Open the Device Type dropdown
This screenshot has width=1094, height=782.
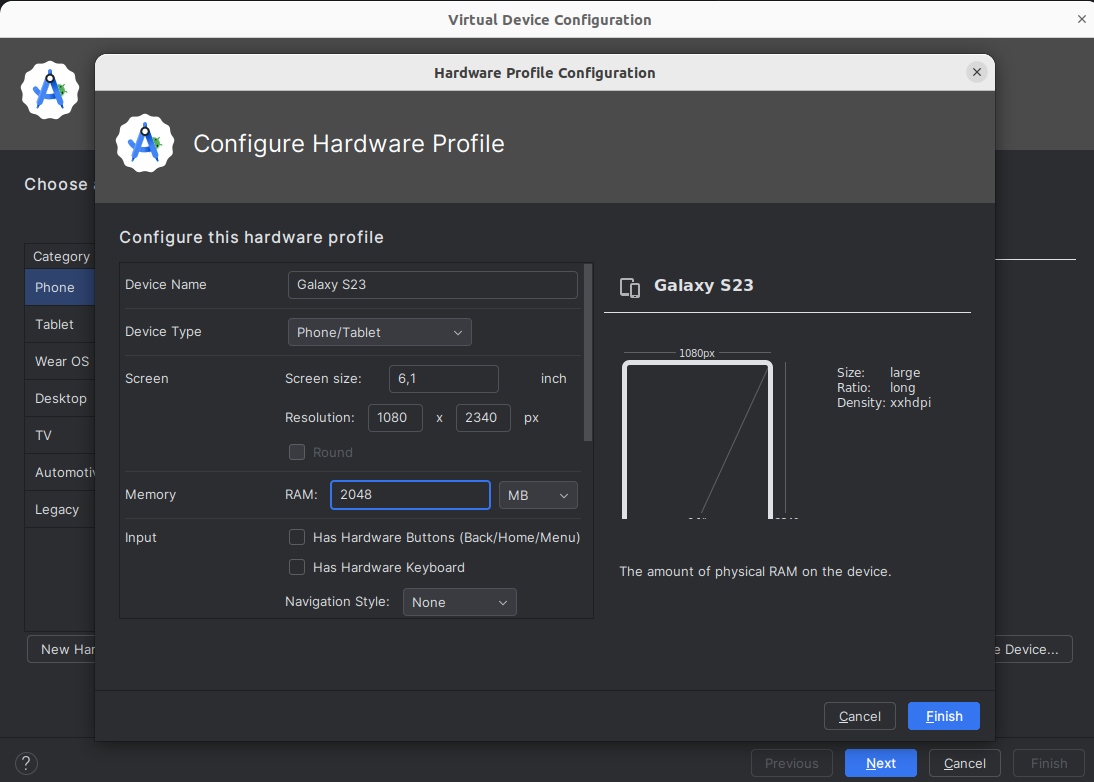click(380, 332)
